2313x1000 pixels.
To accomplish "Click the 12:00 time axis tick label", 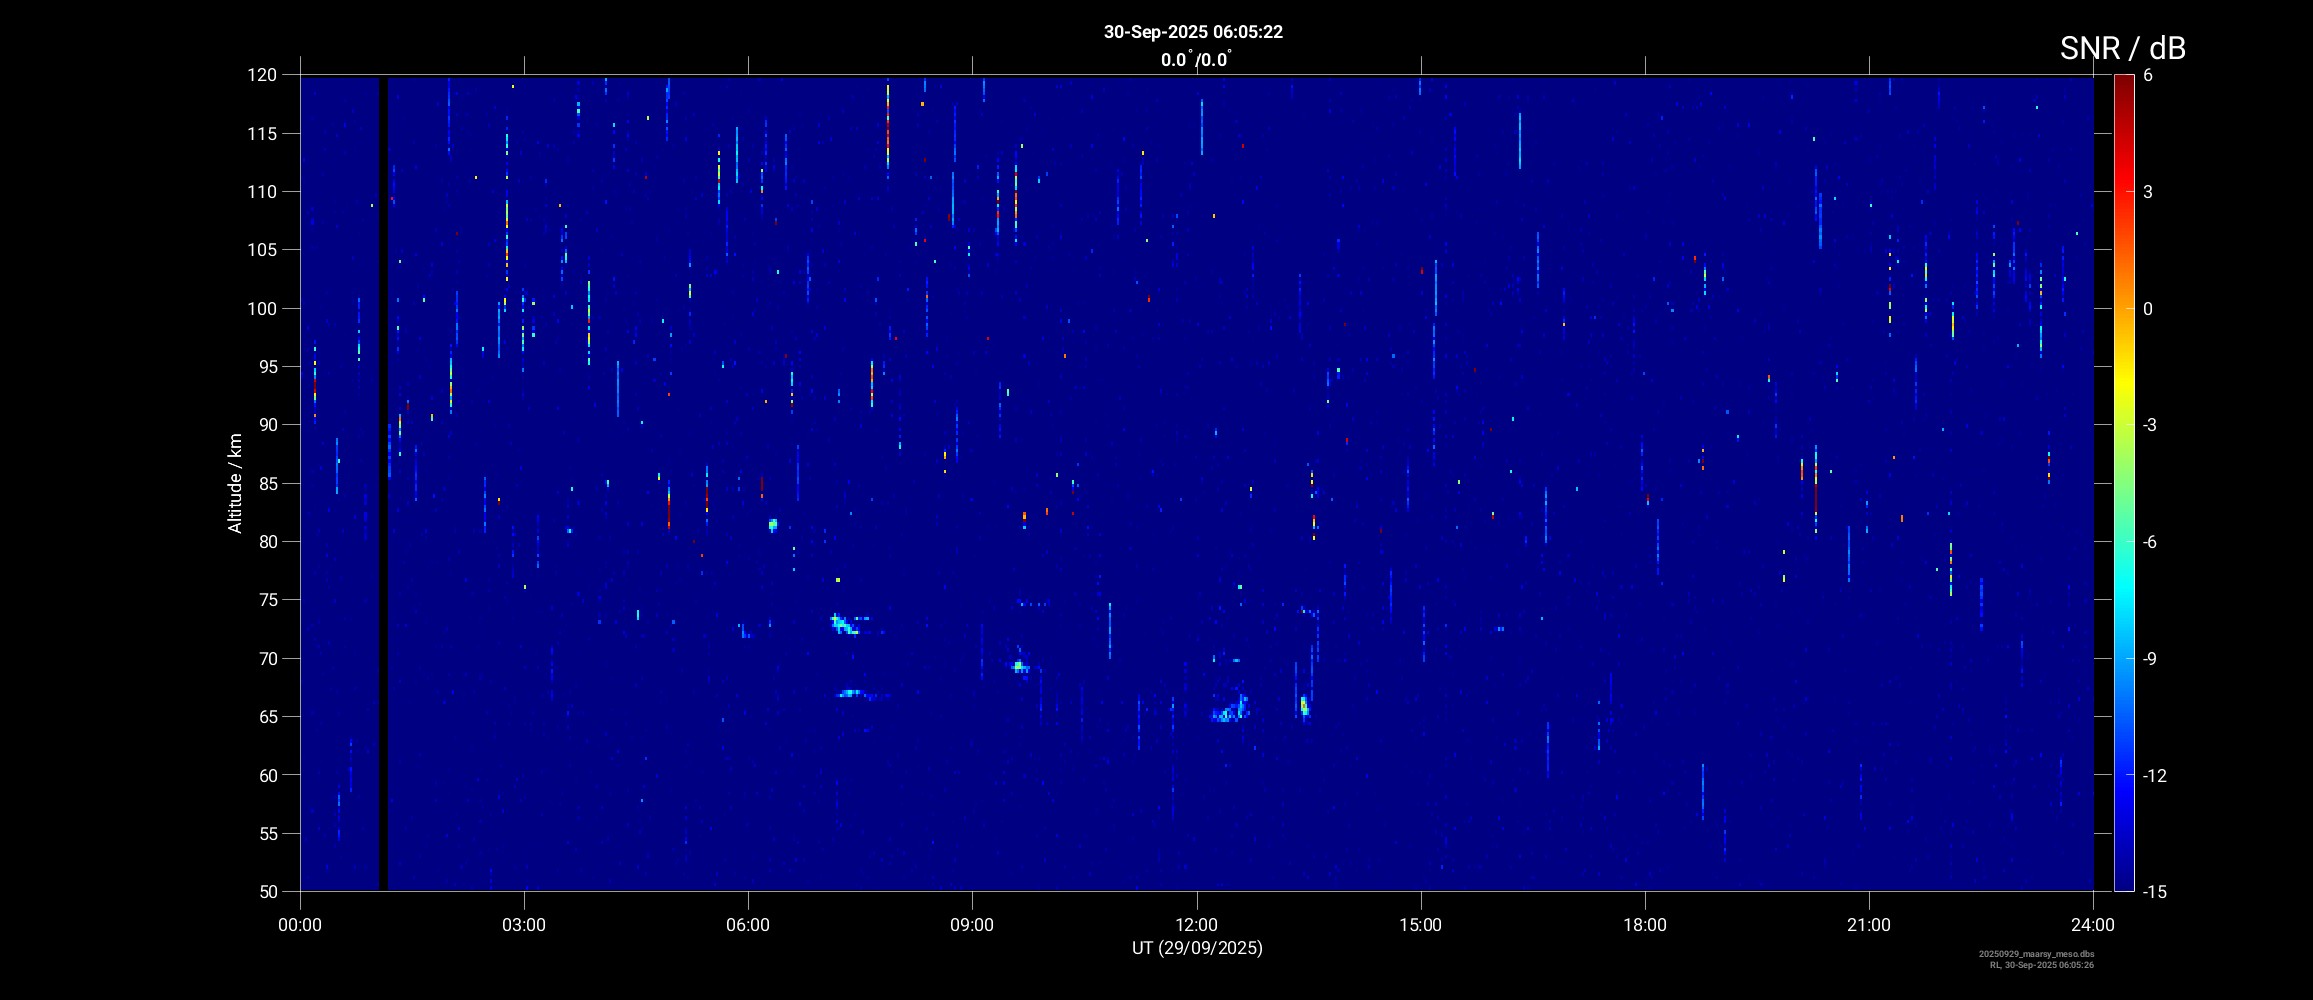I will click(x=1196, y=925).
